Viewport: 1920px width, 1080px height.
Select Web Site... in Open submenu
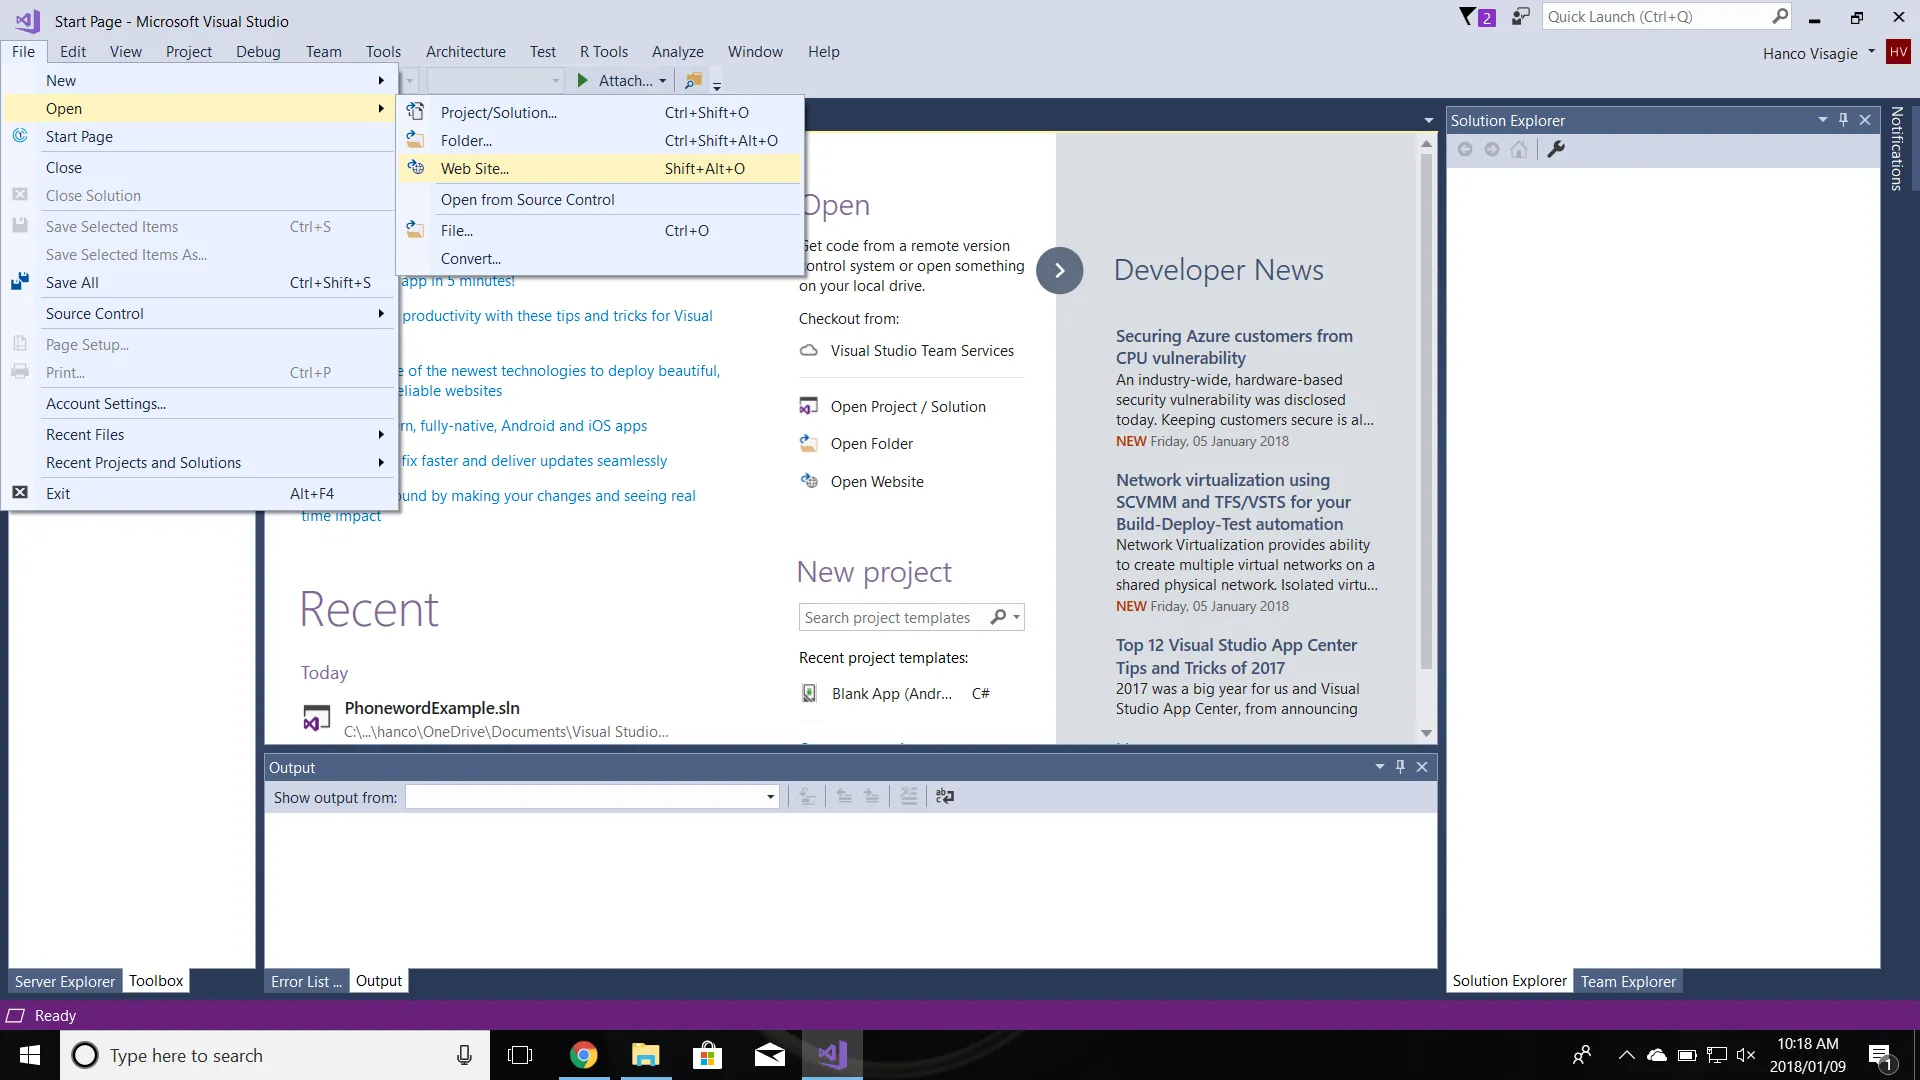[475, 168]
